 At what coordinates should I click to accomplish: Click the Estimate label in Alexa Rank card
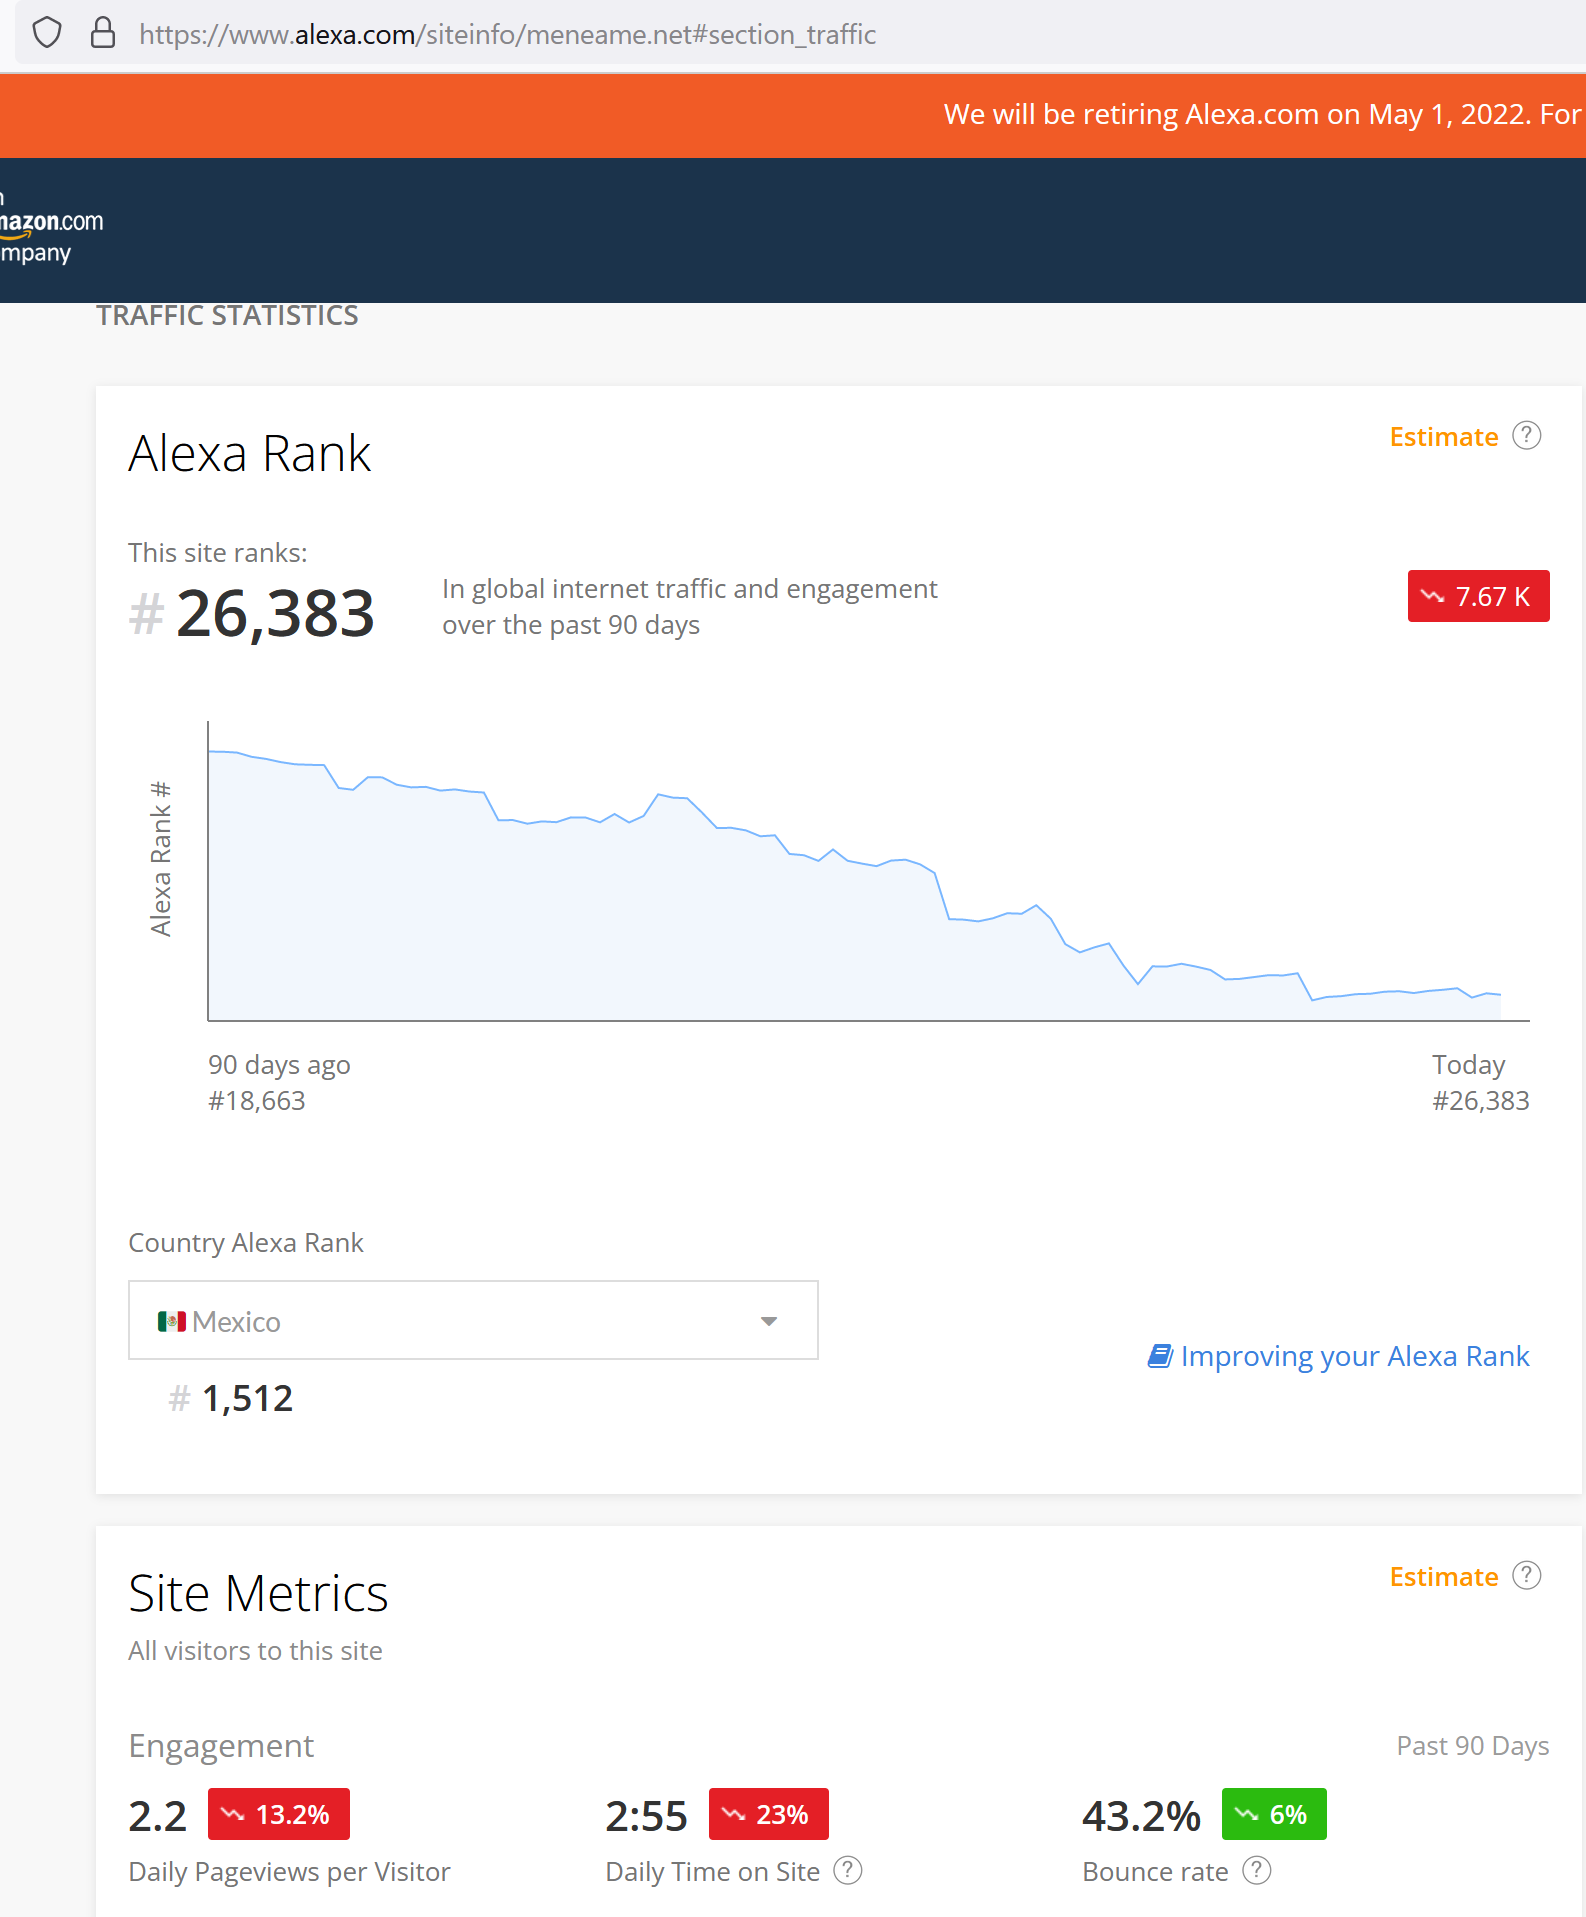tap(1443, 437)
